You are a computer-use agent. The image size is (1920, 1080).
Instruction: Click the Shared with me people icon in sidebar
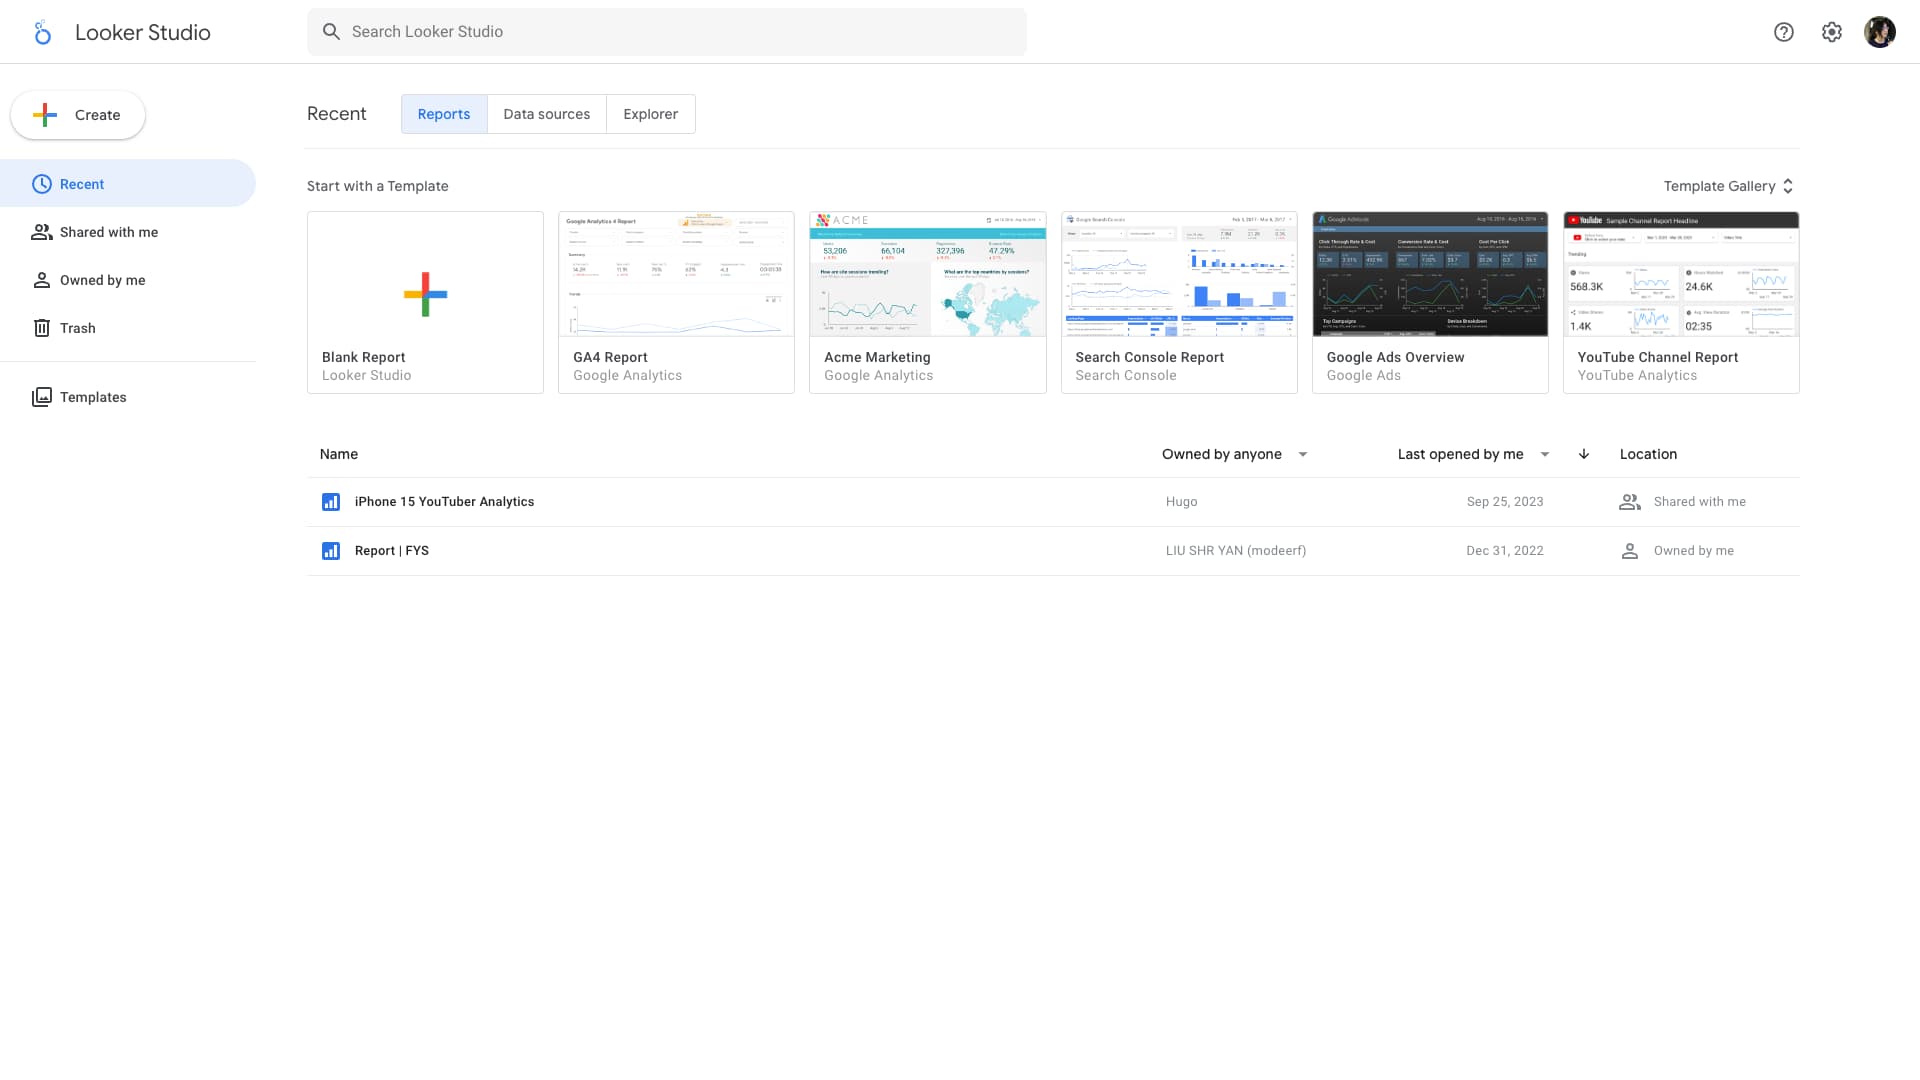point(42,232)
